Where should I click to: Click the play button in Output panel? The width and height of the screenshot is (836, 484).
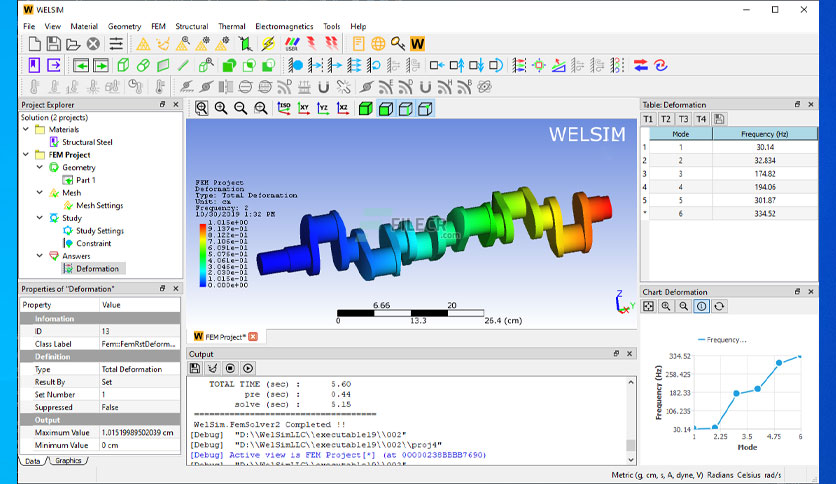[x=248, y=368]
